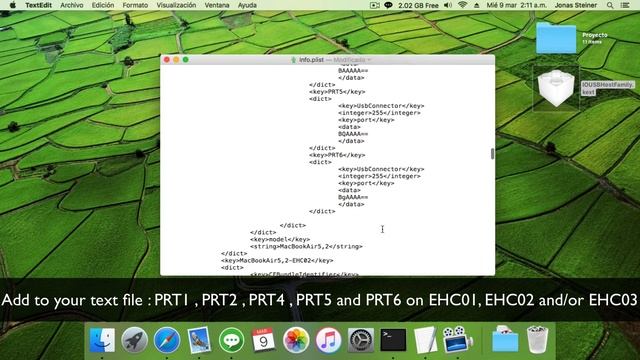Screen dimensions: 640x360
Task: Click the BgAAAA== data value
Action: (353, 197)
